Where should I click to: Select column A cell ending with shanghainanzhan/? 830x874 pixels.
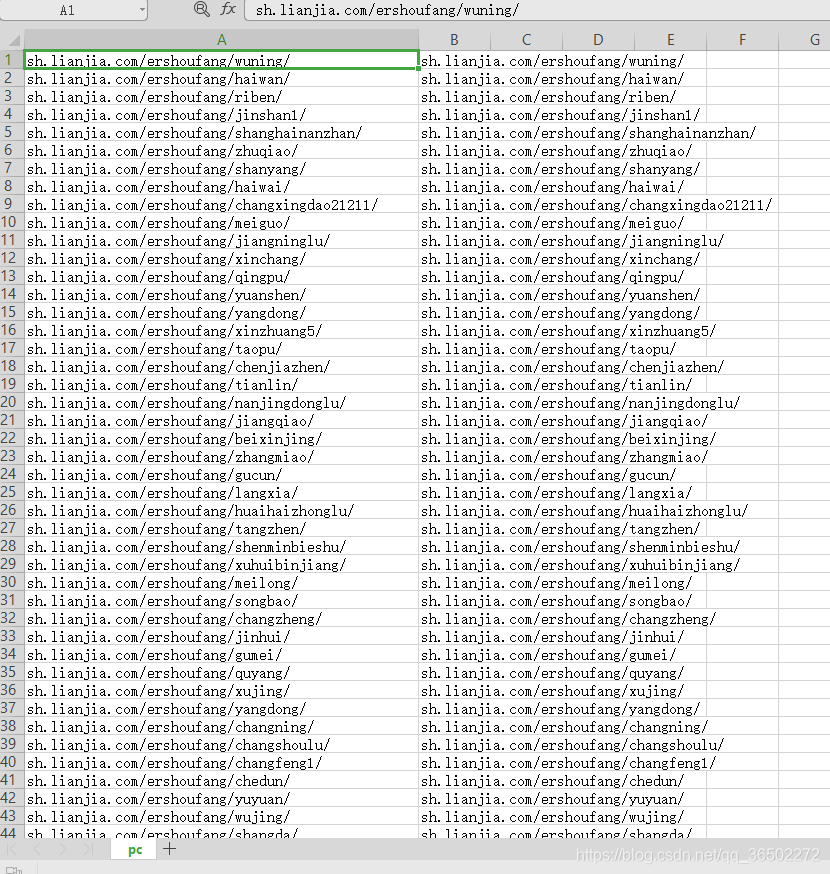221,132
